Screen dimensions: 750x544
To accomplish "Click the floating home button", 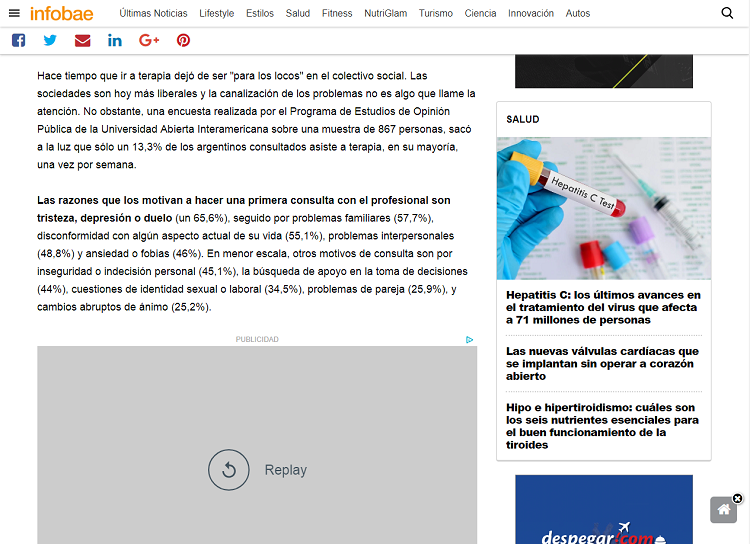I will coord(723,510).
